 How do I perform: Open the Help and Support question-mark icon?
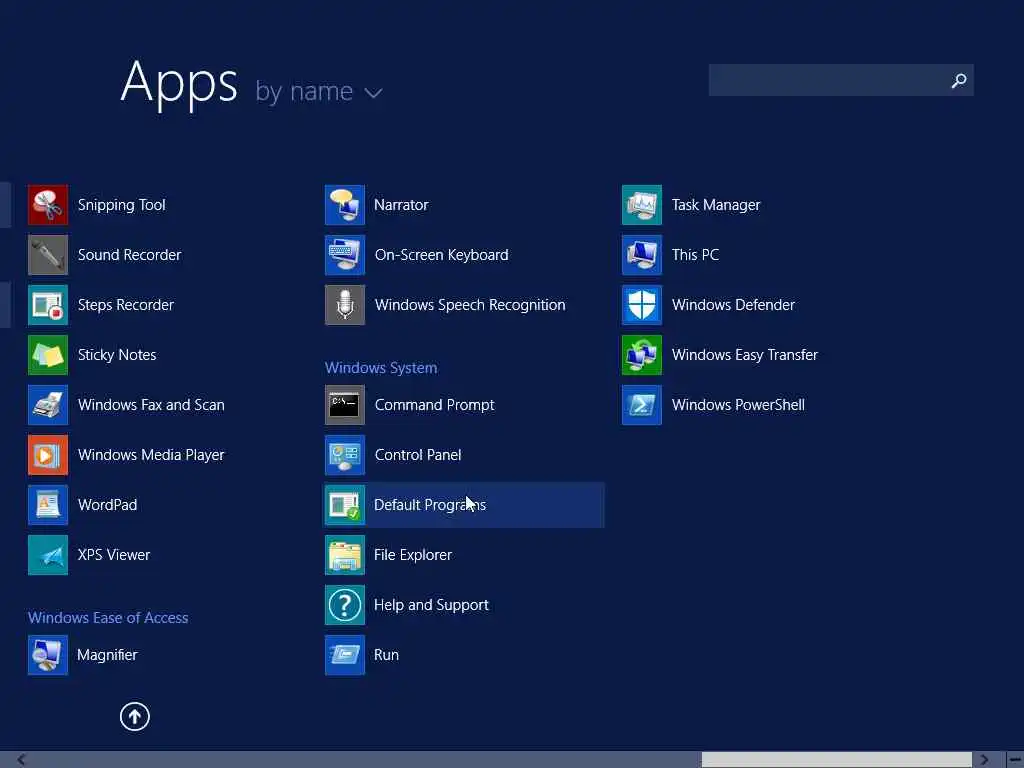tap(345, 605)
